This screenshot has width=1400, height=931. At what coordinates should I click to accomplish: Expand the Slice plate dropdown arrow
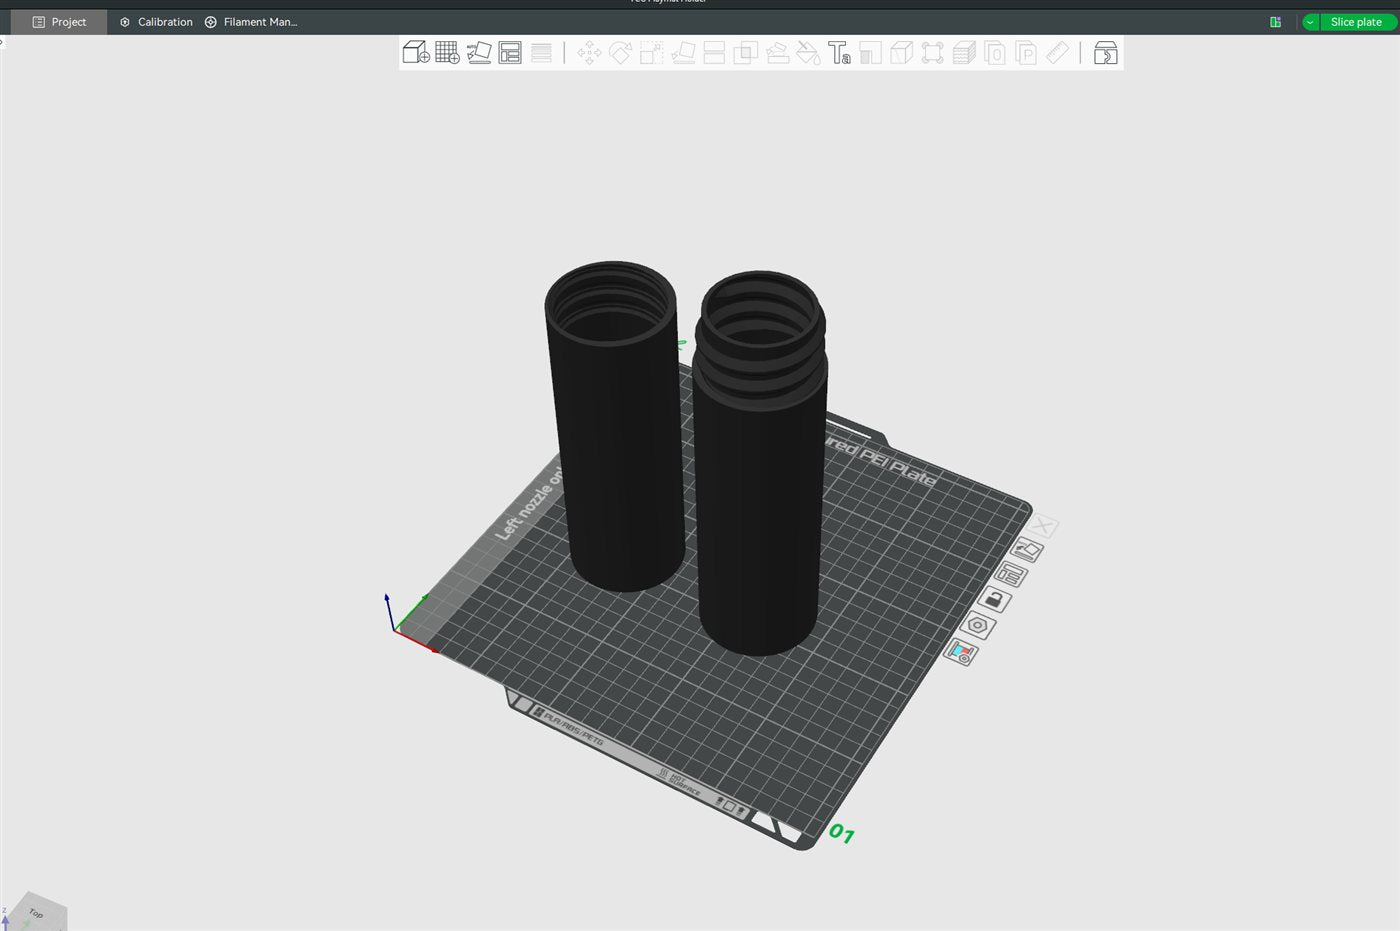click(x=1310, y=22)
